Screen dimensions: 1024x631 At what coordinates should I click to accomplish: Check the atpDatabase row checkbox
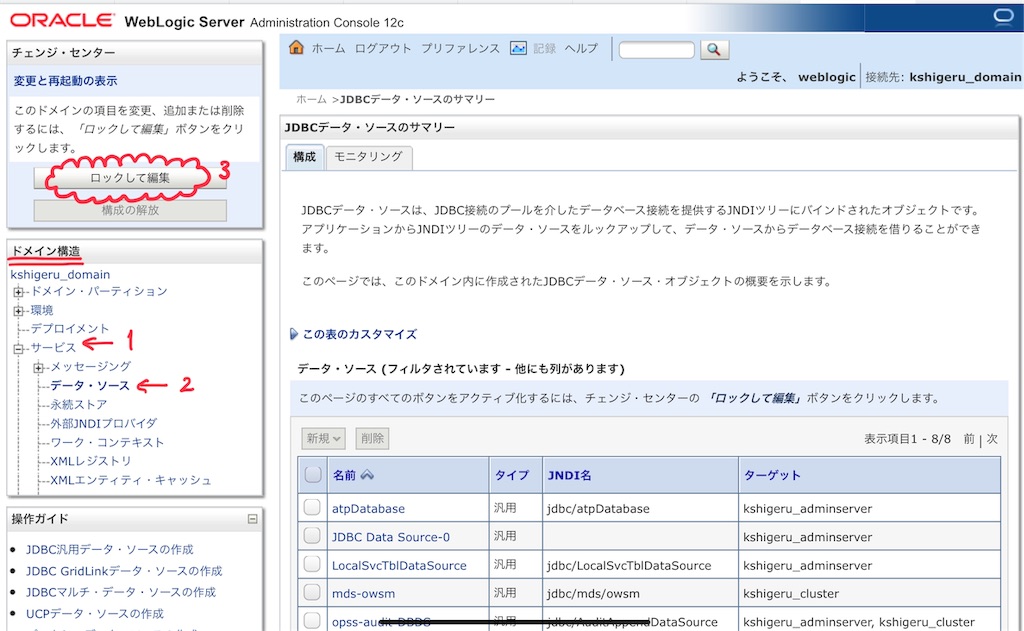[312, 507]
